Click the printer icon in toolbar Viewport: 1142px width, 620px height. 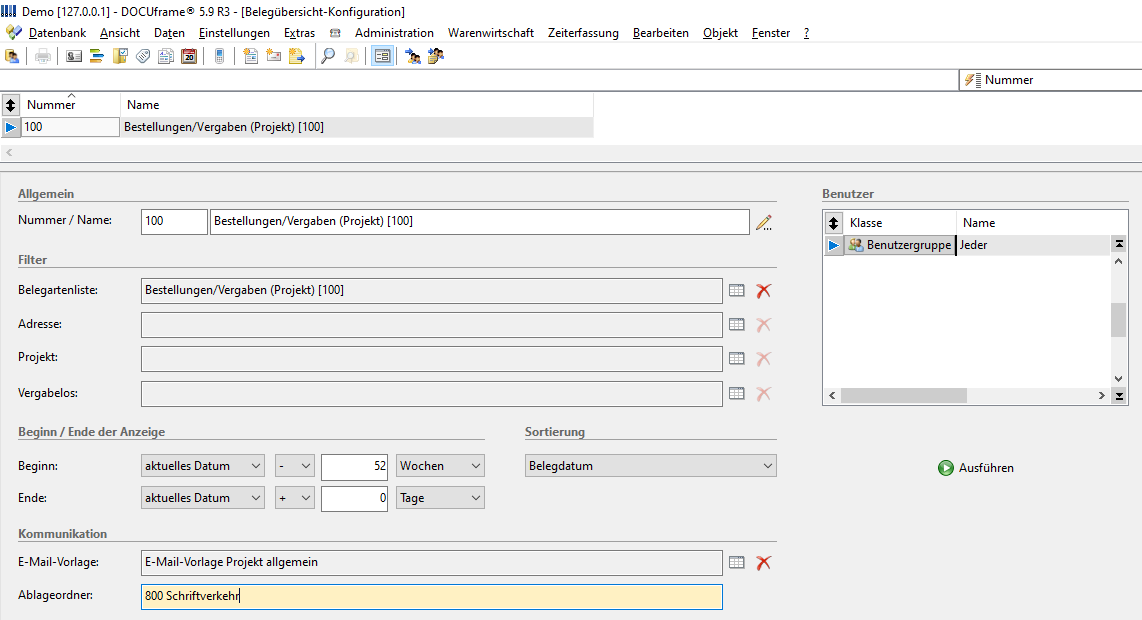43,56
